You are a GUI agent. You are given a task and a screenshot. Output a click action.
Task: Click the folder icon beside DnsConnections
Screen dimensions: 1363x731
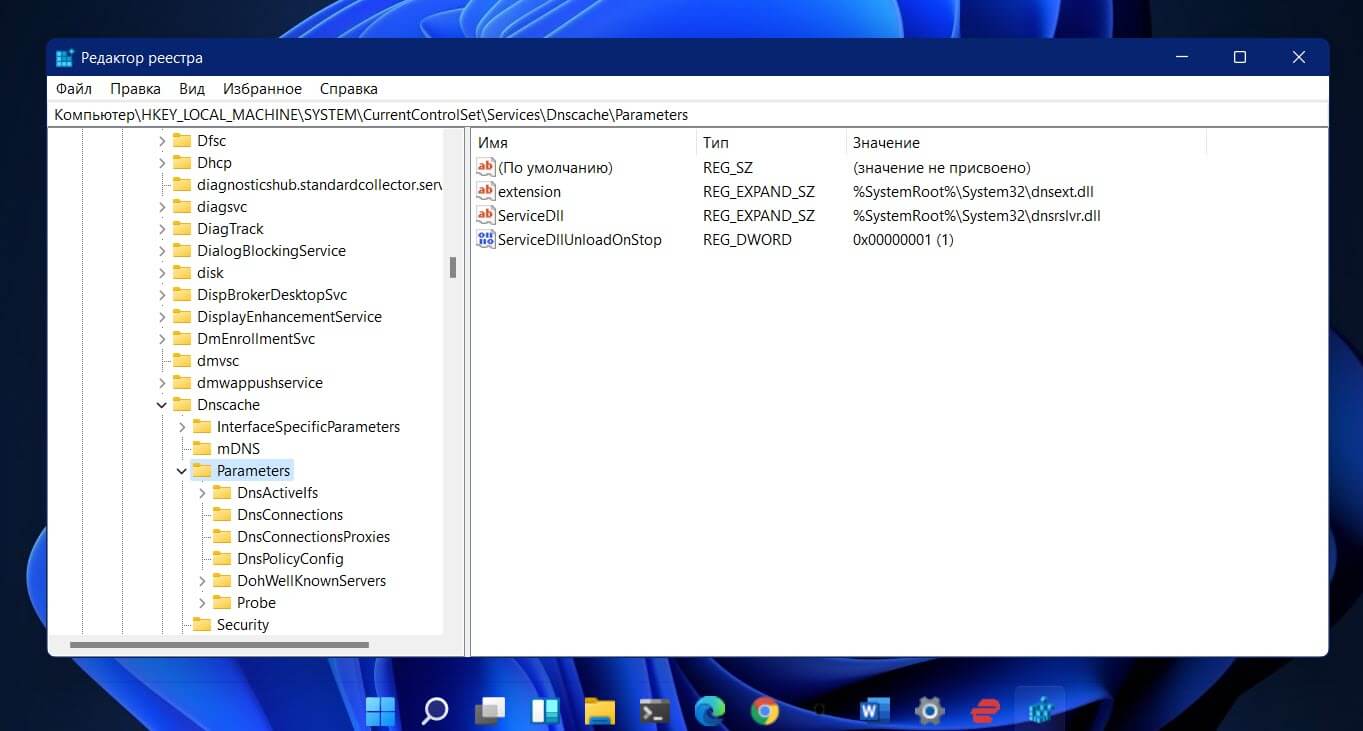click(221, 515)
